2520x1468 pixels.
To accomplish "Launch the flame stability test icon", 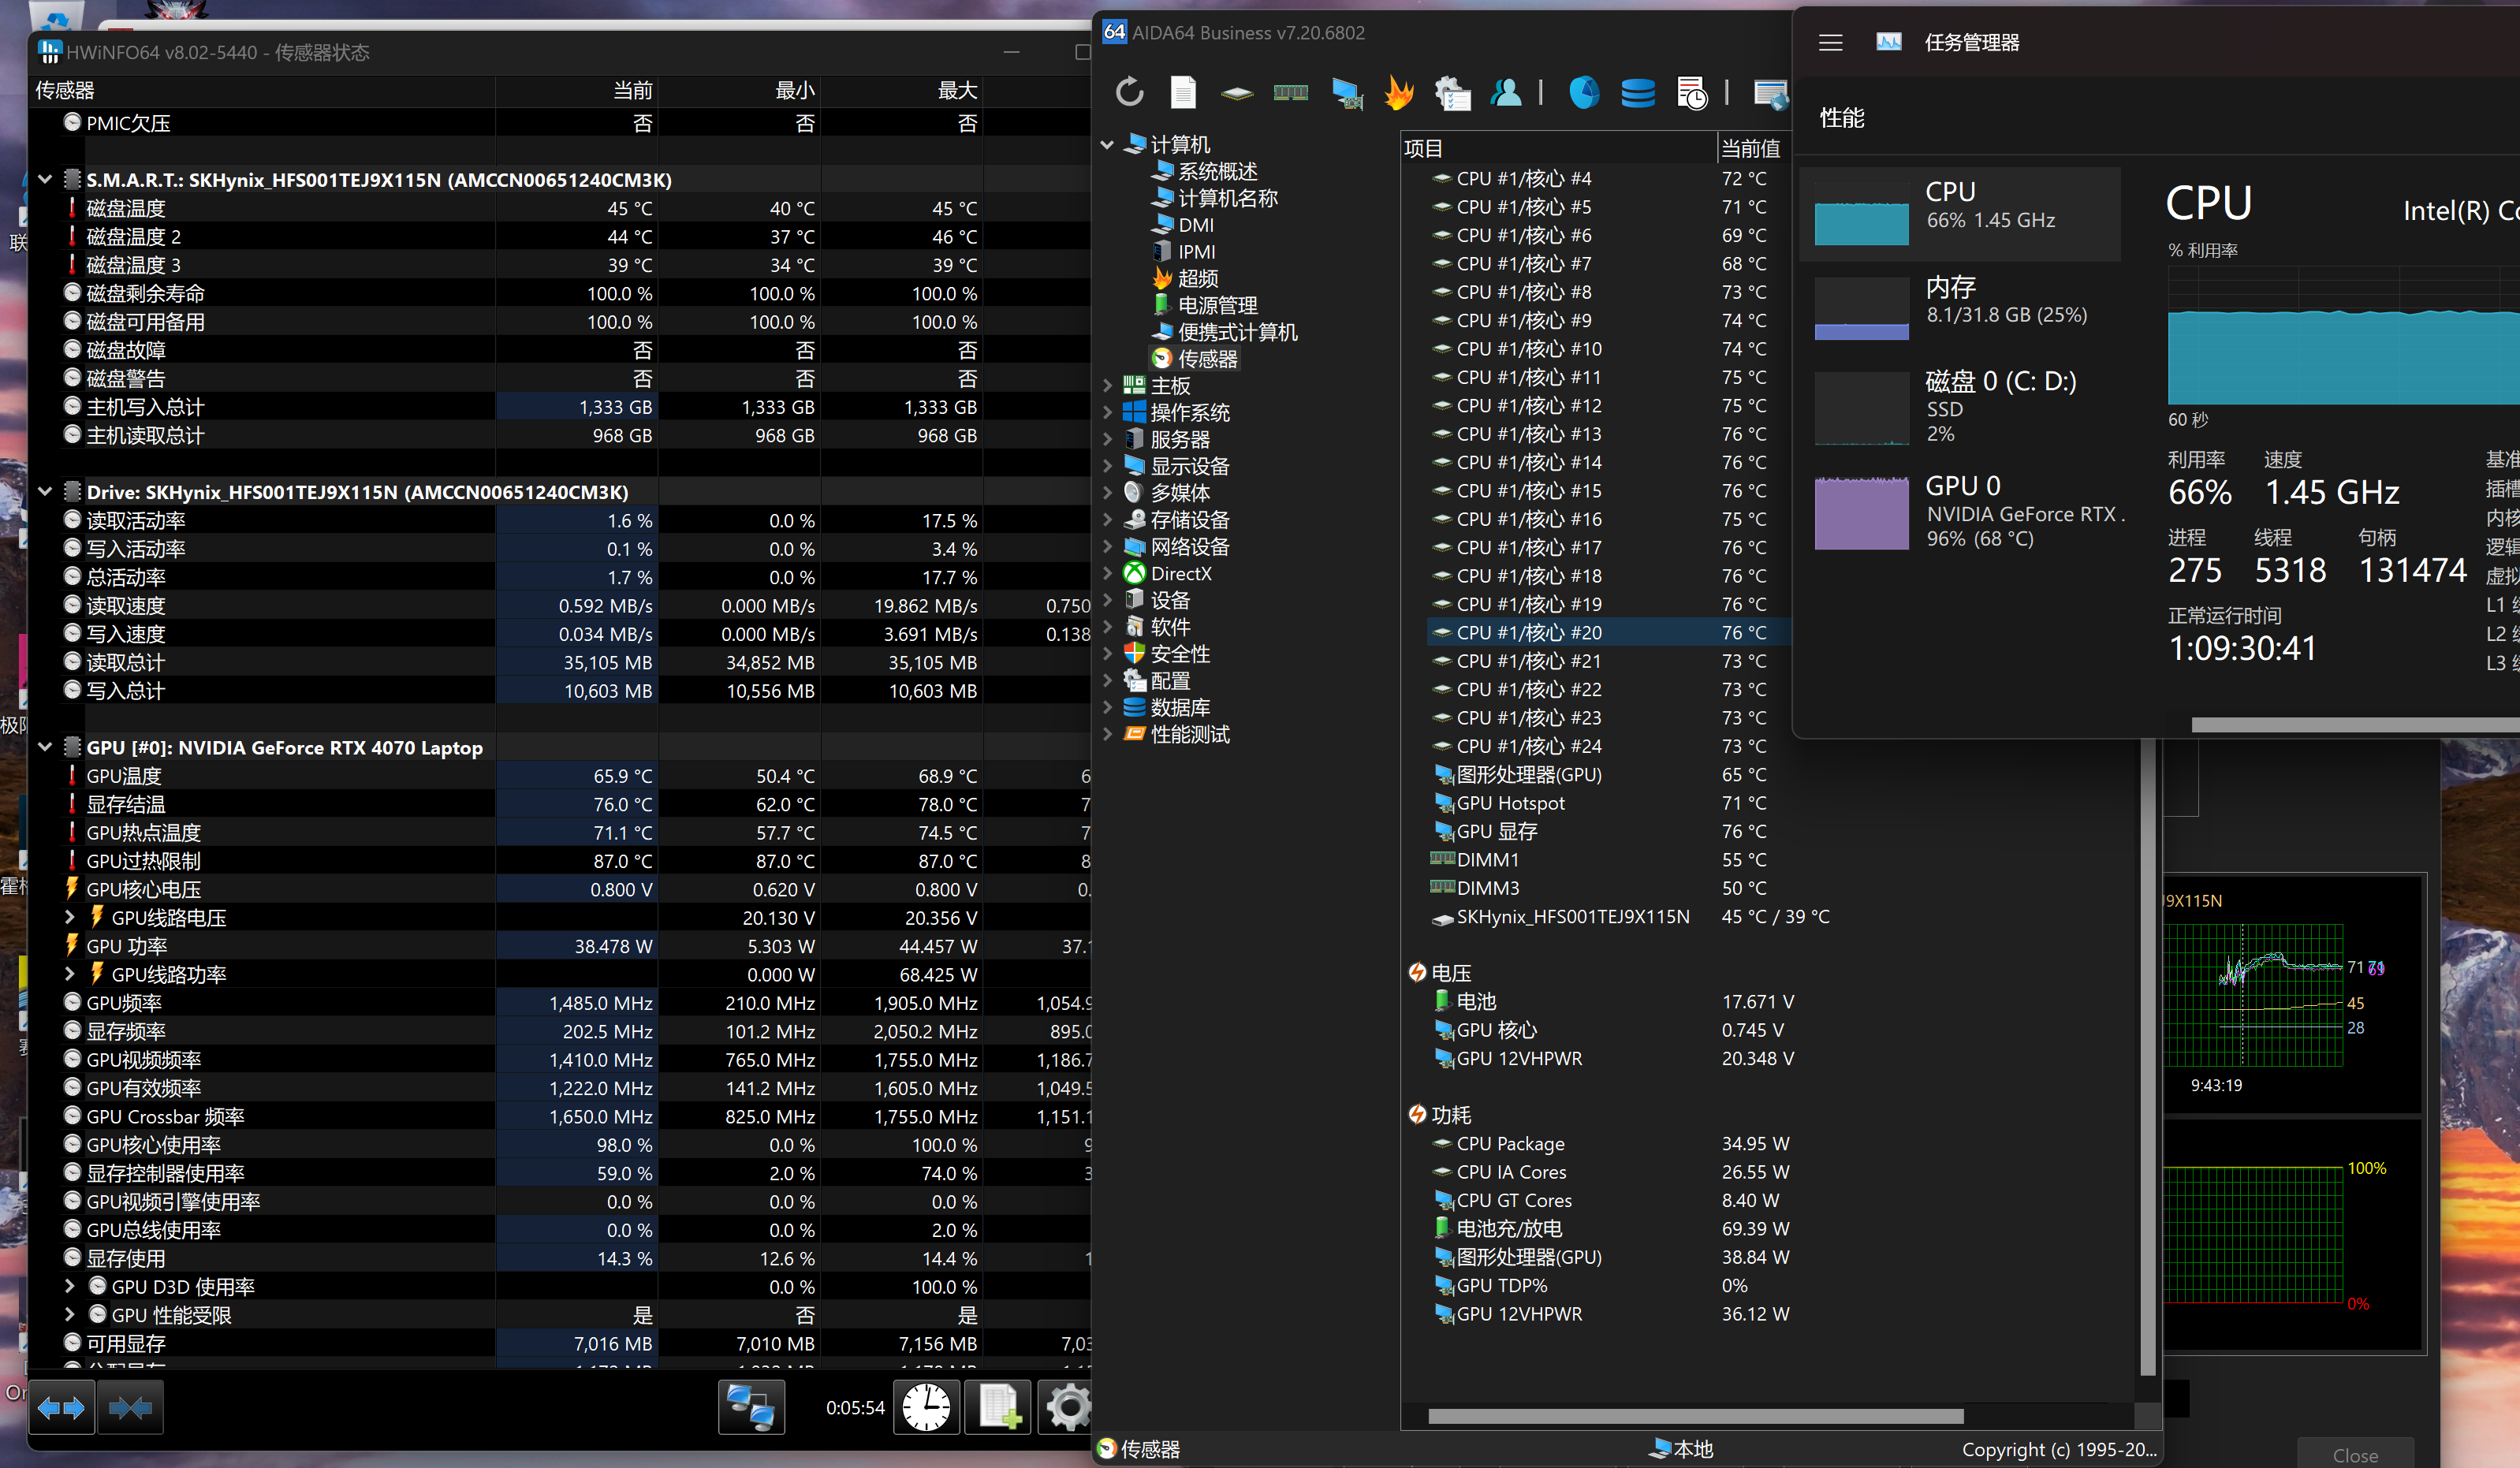I will 1399,92.
